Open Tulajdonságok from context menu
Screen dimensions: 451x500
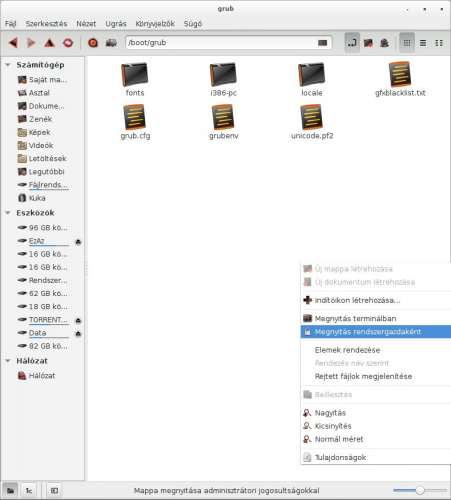coord(376,457)
